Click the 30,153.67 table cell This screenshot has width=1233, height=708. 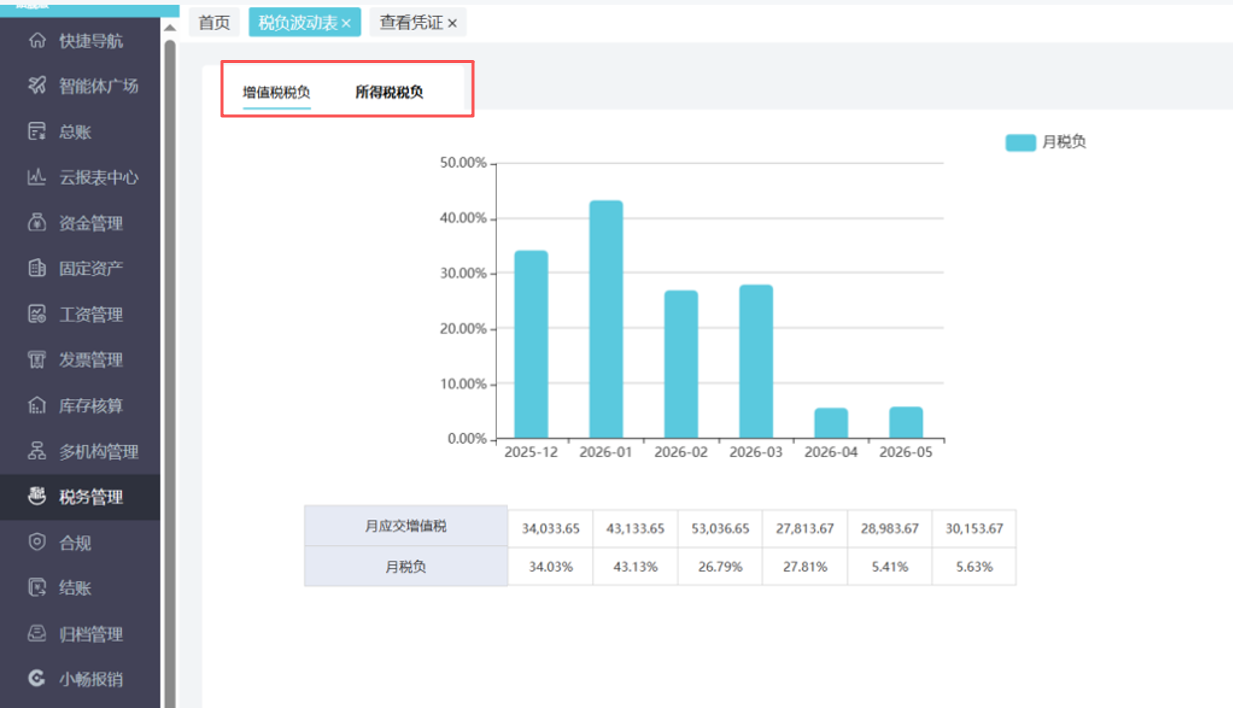coord(974,527)
